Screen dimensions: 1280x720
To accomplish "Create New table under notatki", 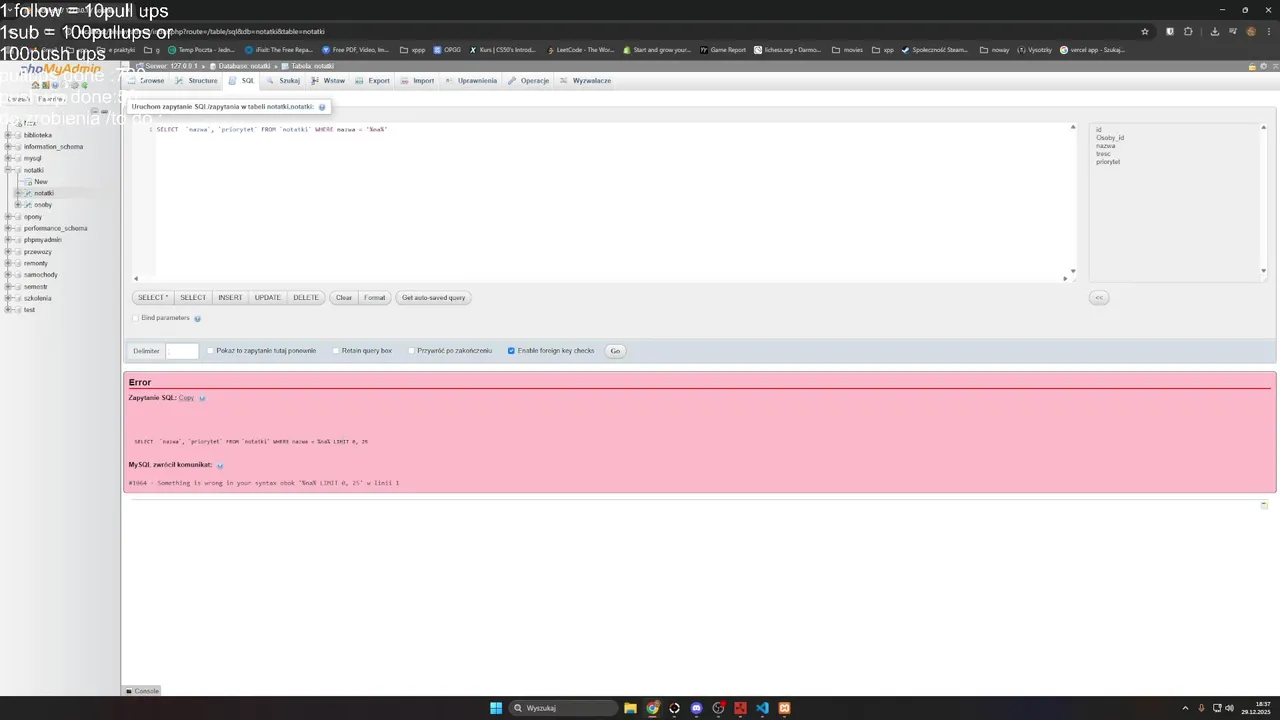I will tap(41, 182).
